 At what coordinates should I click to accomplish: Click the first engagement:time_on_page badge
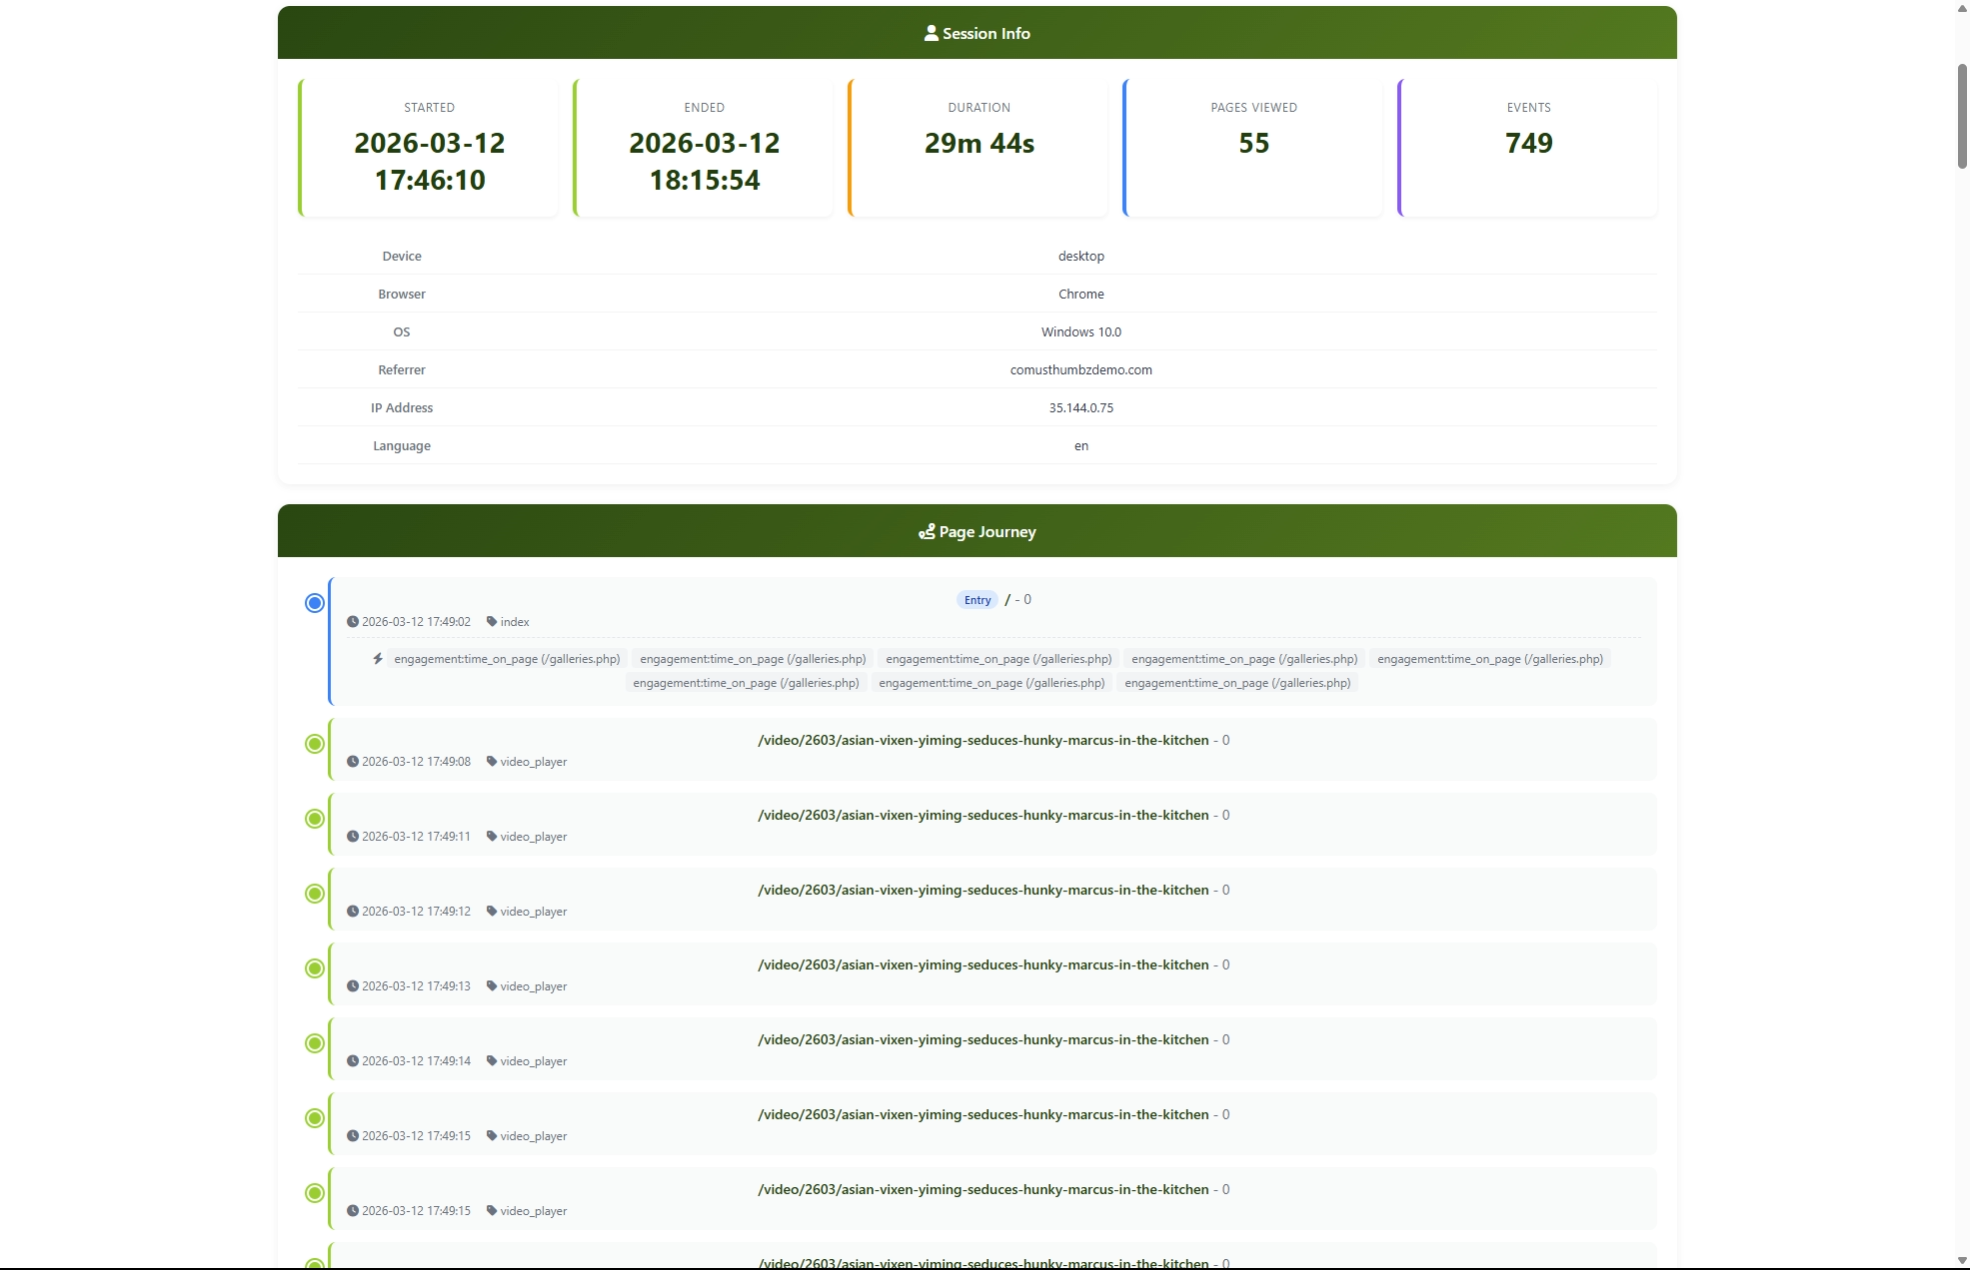click(x=507, y=659)
